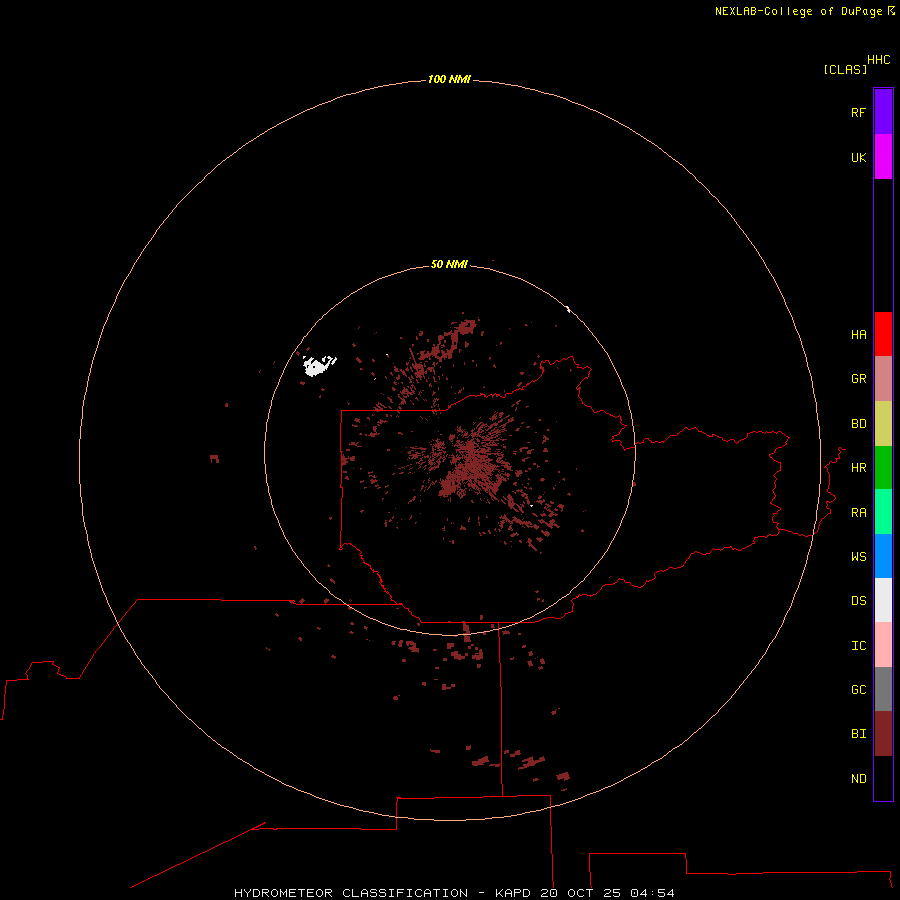This screenshot has height=900, width=900.
Task: Click the BD legend label
Action: pyautogui.click(x=858, y=424)
